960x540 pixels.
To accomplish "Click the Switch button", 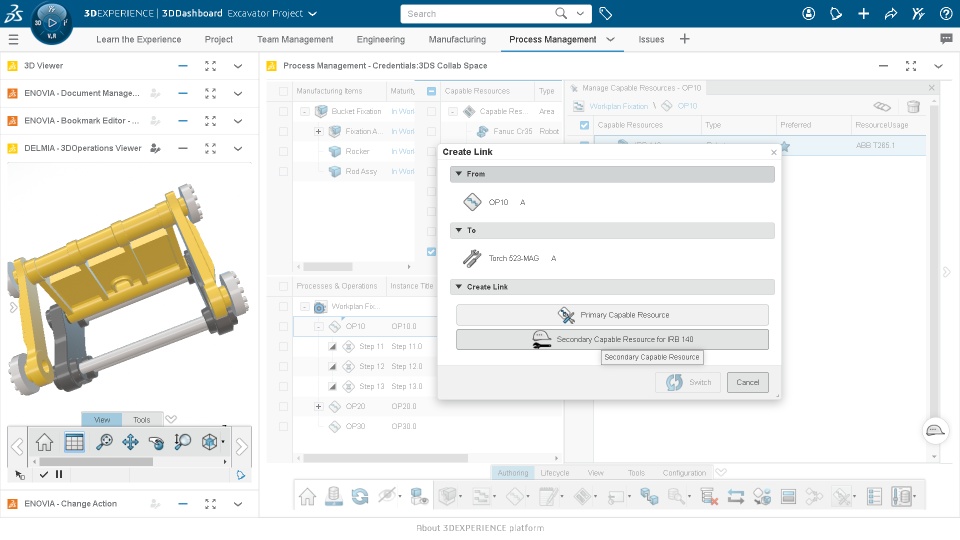I will click(689, 382).
